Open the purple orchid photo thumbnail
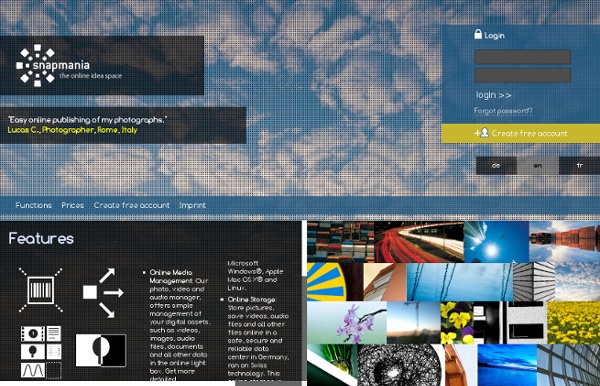The image size is (600, 386). [347, 322]
